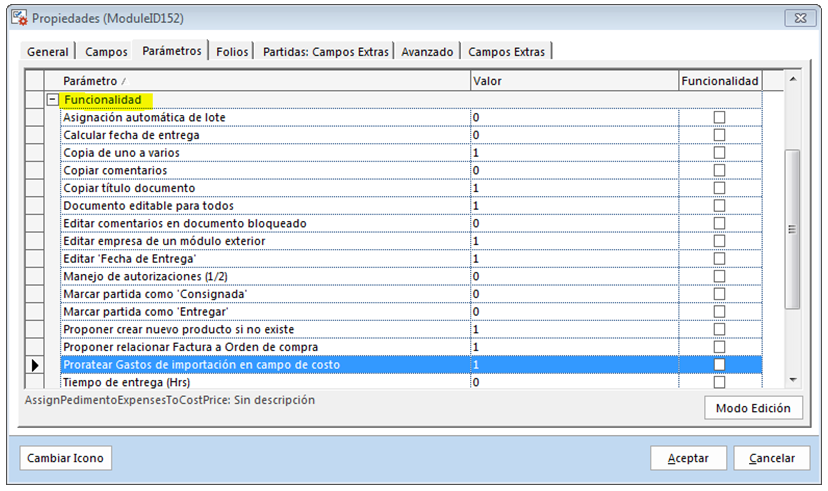Click the current-row arrow indicator
The height and width of the screenshot is (491, 828).
[35, 365]
